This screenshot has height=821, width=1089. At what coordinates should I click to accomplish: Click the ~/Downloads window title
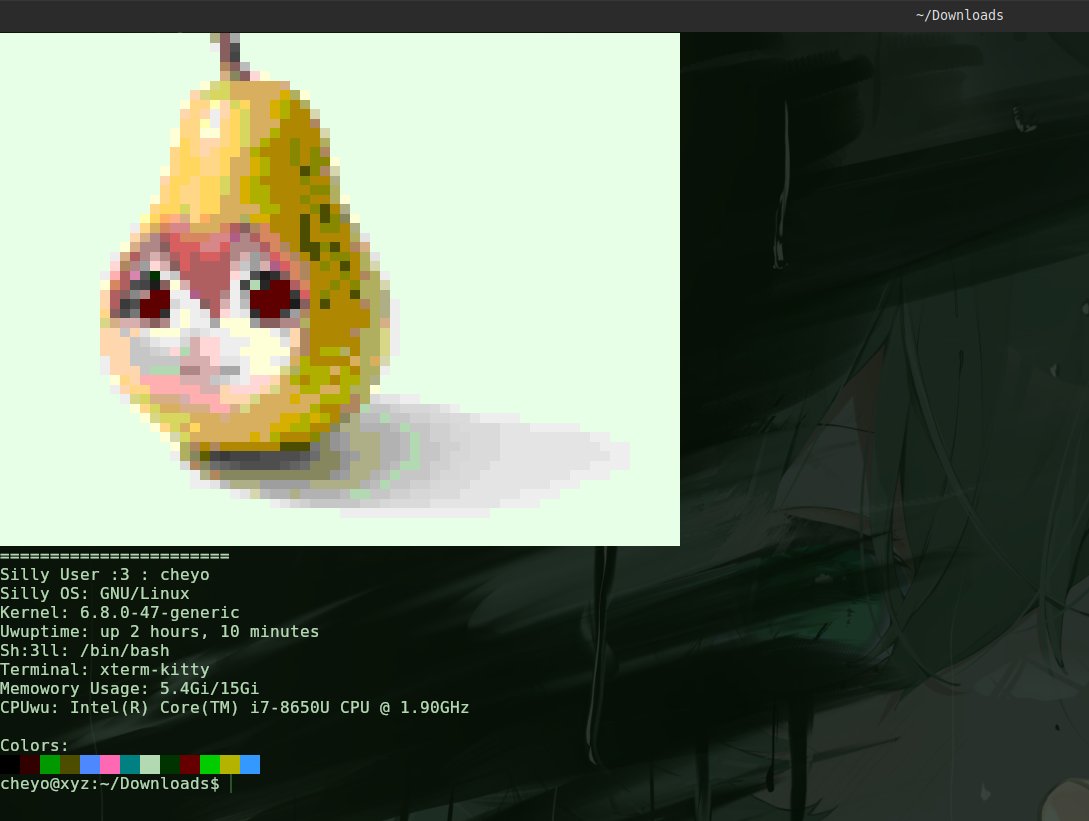pyautogui.click(x=959, y=15)
